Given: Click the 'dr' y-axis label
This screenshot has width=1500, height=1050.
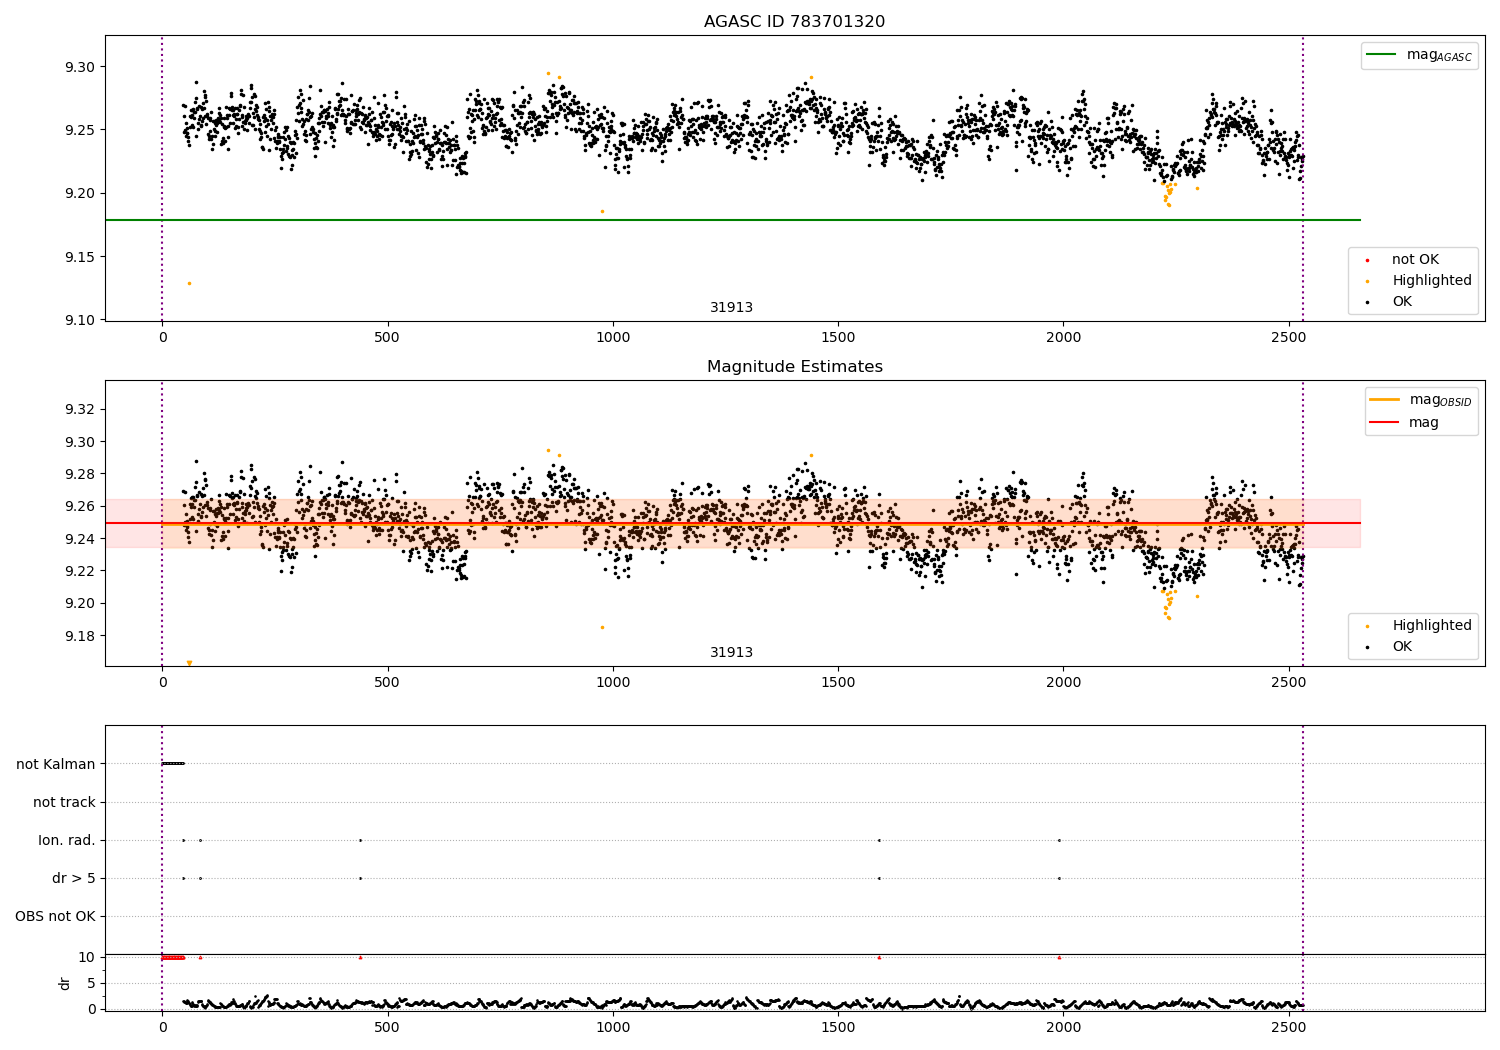Looking at the screenshot, I should coord(65,983).
